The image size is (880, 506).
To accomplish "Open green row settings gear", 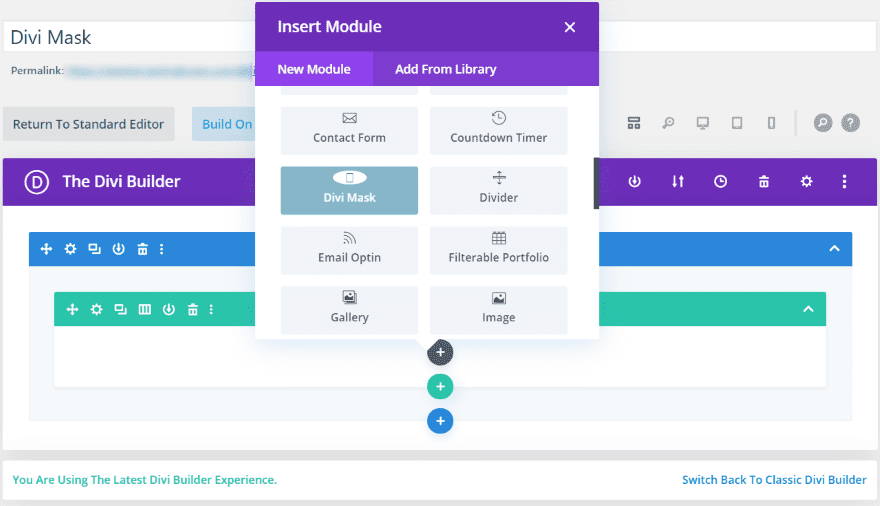I will pyautogui.click(x=97, y=309).
